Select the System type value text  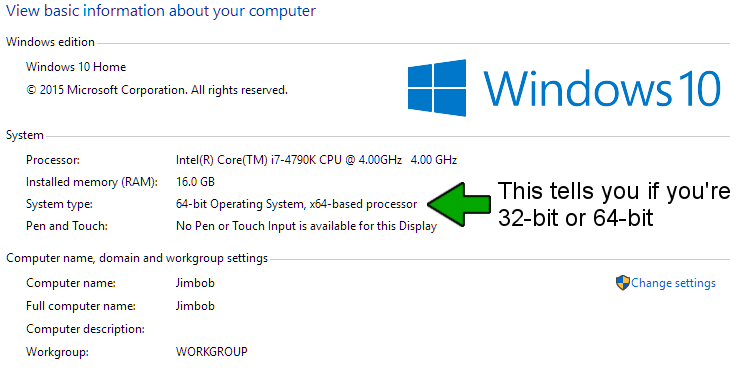[x=296, y=204]
